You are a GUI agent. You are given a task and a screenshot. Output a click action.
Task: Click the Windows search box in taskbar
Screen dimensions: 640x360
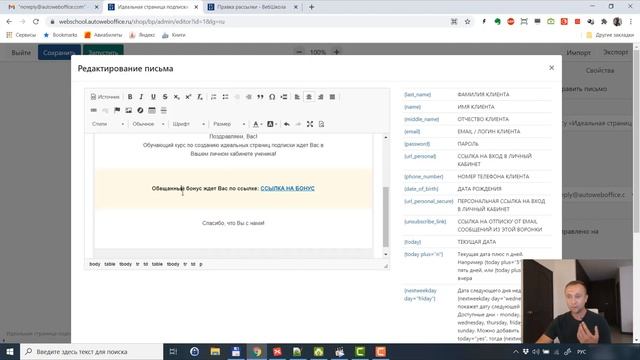click(91, 351)
